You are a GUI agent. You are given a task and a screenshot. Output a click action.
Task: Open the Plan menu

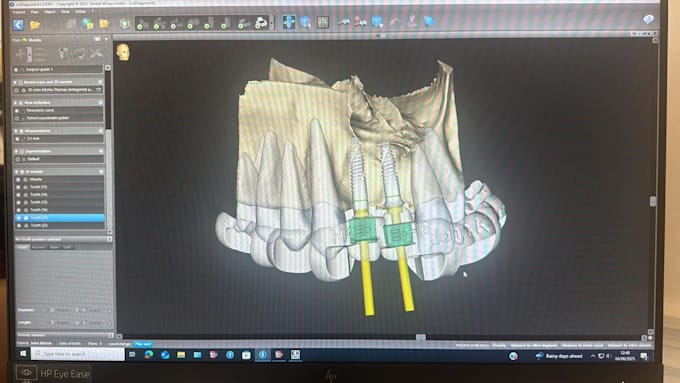click(35, 12)
